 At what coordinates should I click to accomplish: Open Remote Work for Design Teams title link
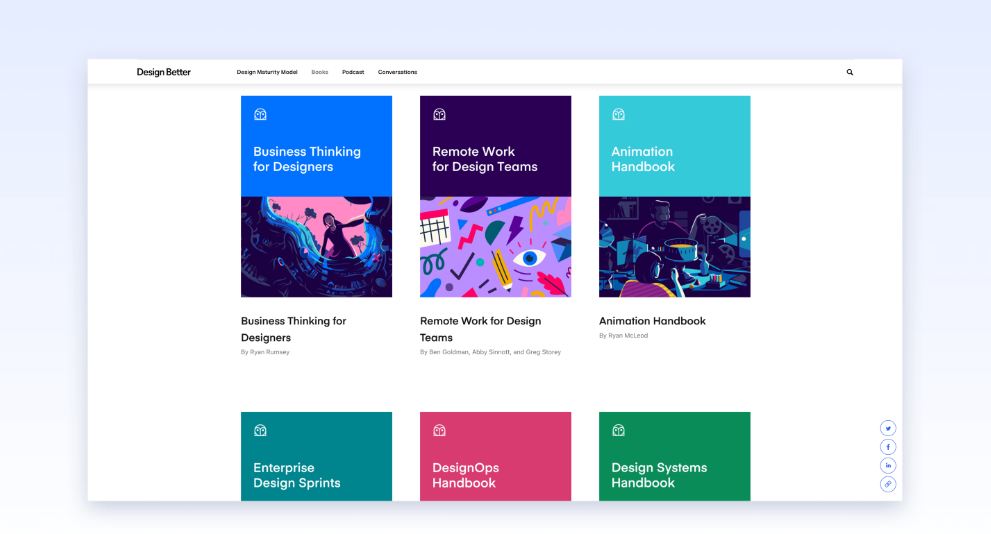[480, 329]
